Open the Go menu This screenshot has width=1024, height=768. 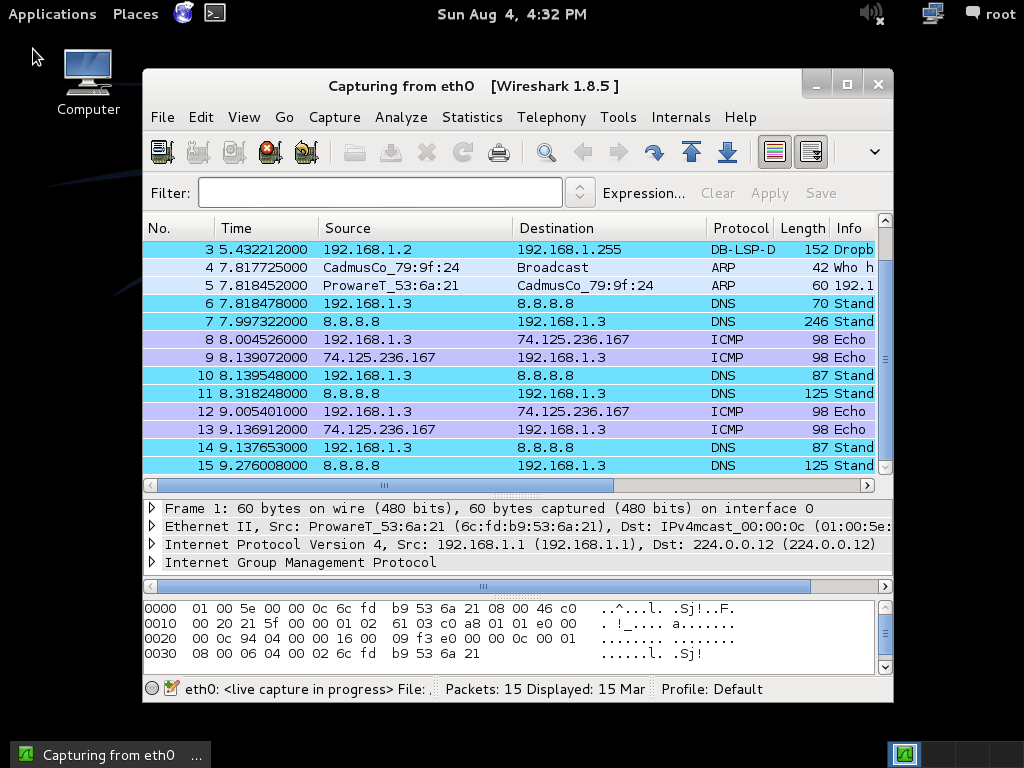point(284,118)
